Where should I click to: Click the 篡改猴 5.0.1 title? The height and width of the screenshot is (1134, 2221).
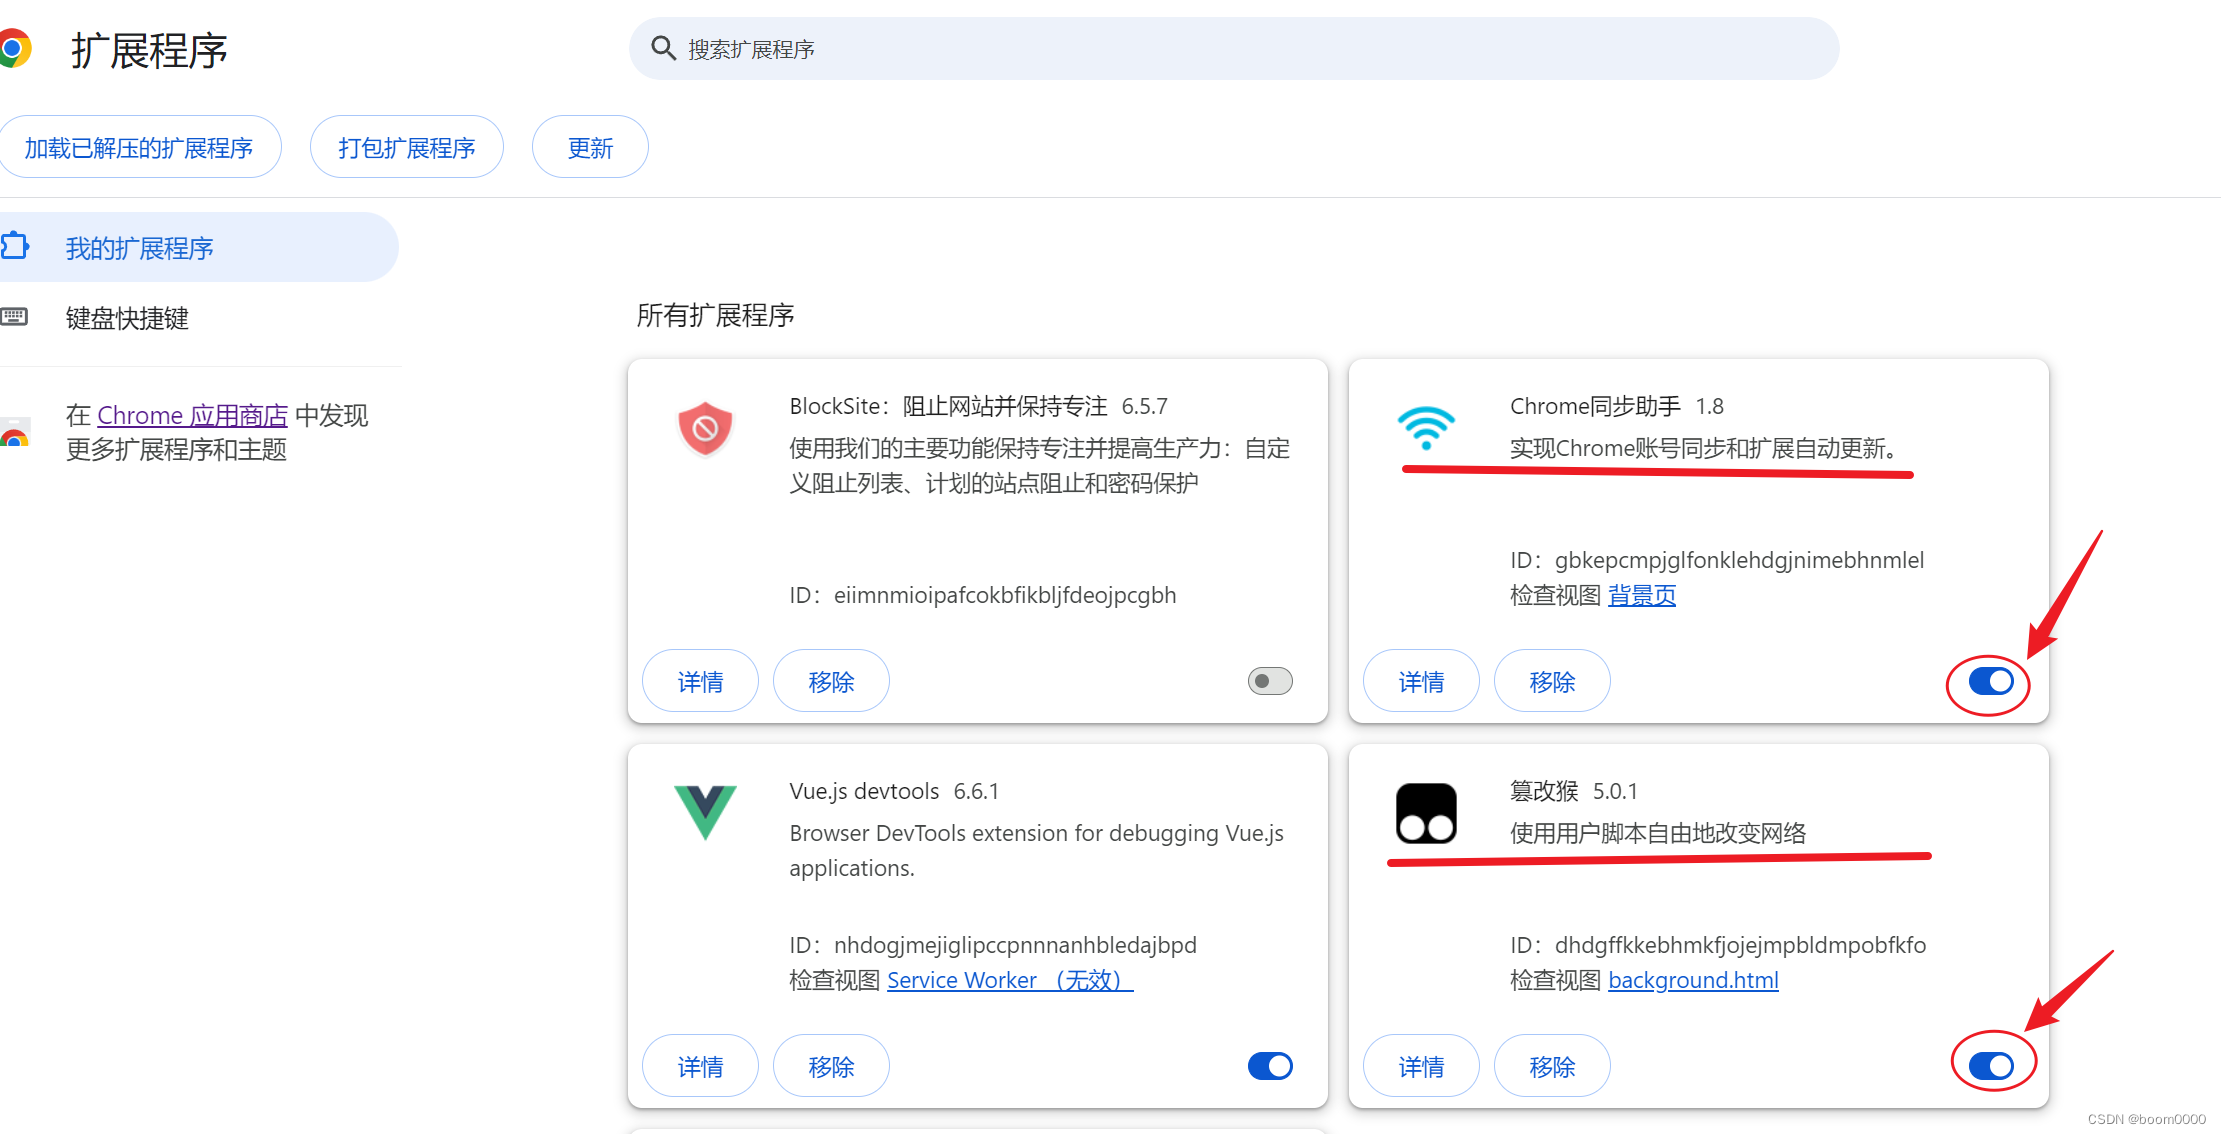[x=1574, y=791]
